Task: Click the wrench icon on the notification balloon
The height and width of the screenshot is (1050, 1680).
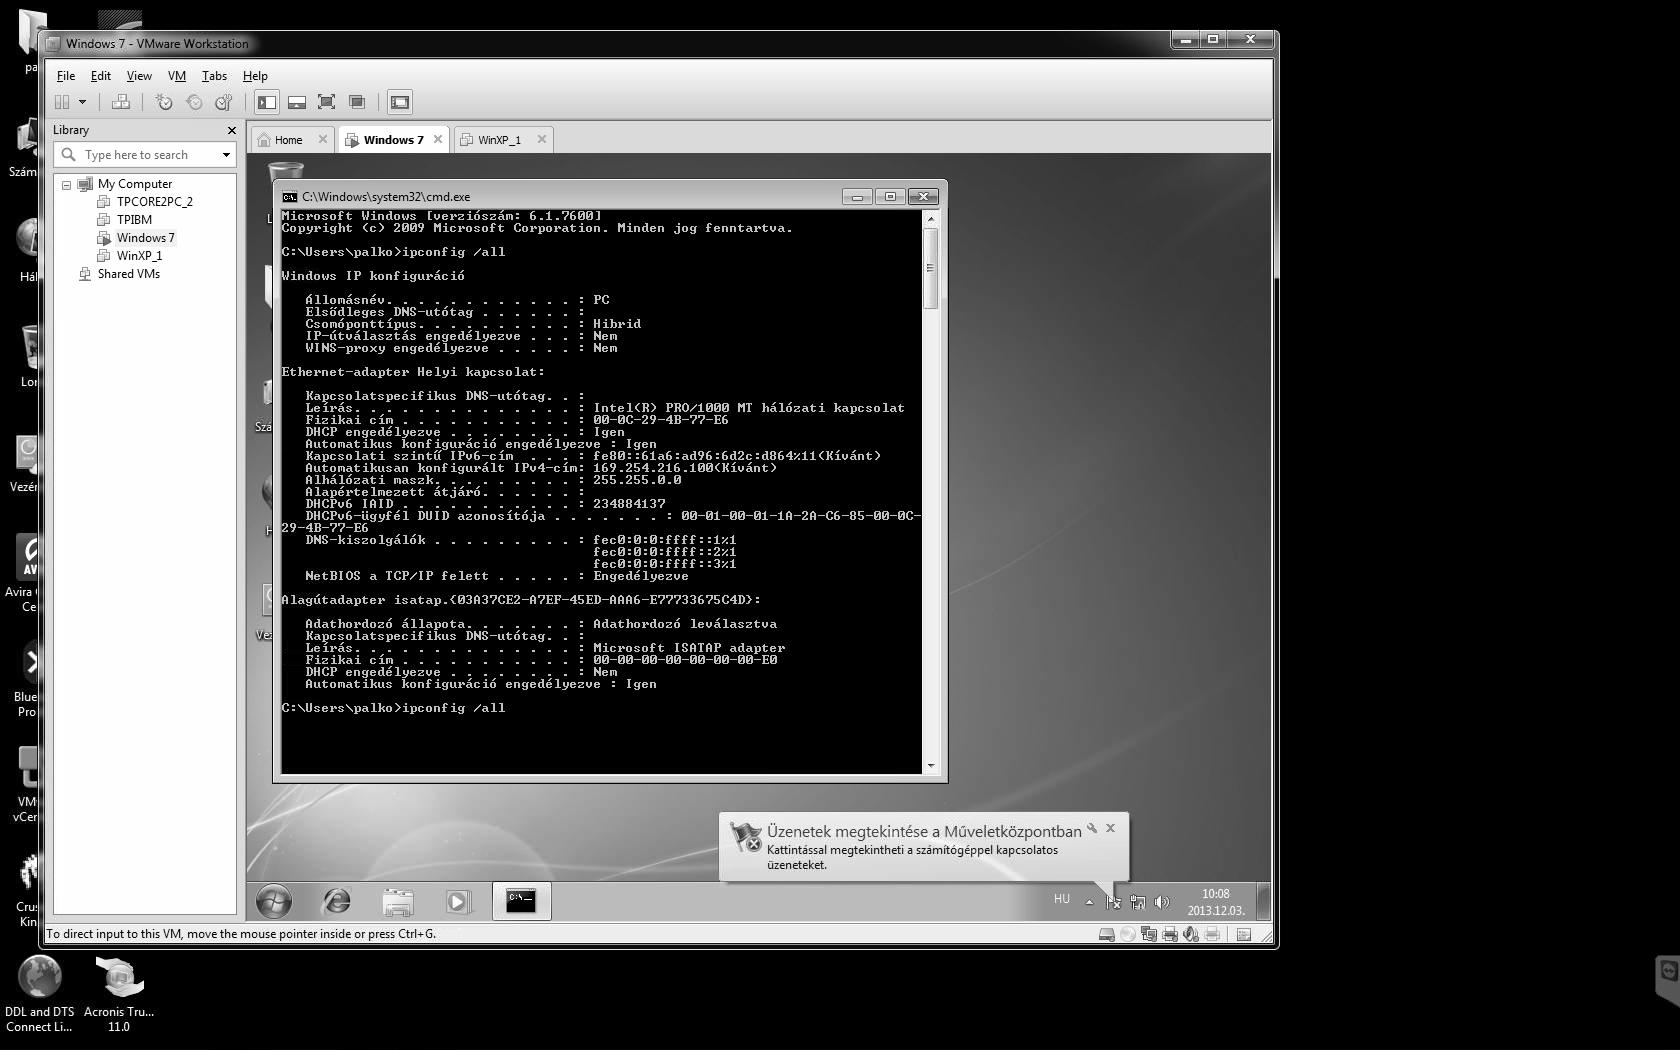Action: coord(1092,828)
